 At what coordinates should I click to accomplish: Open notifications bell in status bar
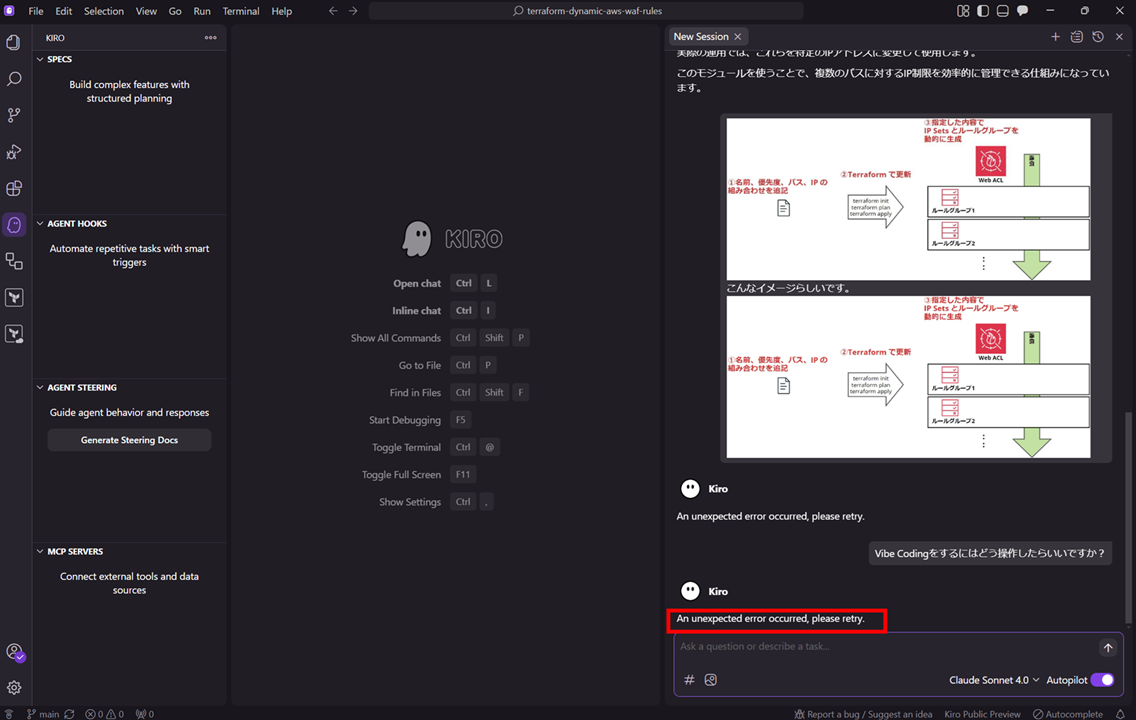[1120, 713]
